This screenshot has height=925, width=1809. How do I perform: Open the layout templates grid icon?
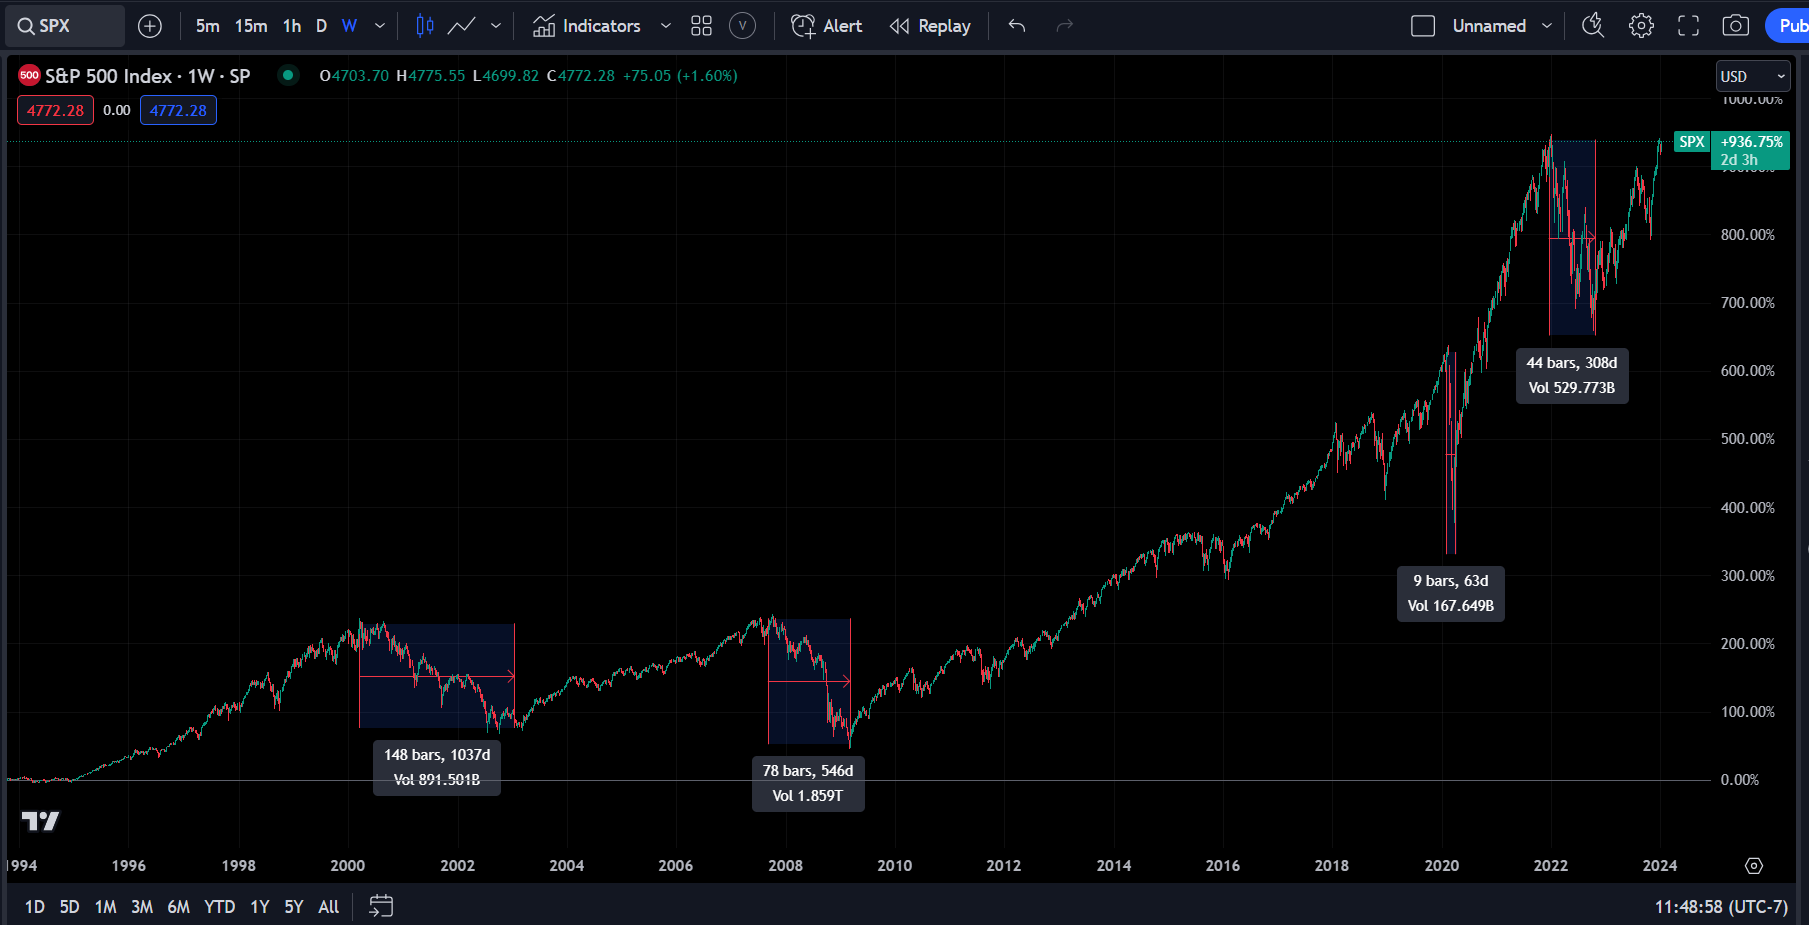701,26
